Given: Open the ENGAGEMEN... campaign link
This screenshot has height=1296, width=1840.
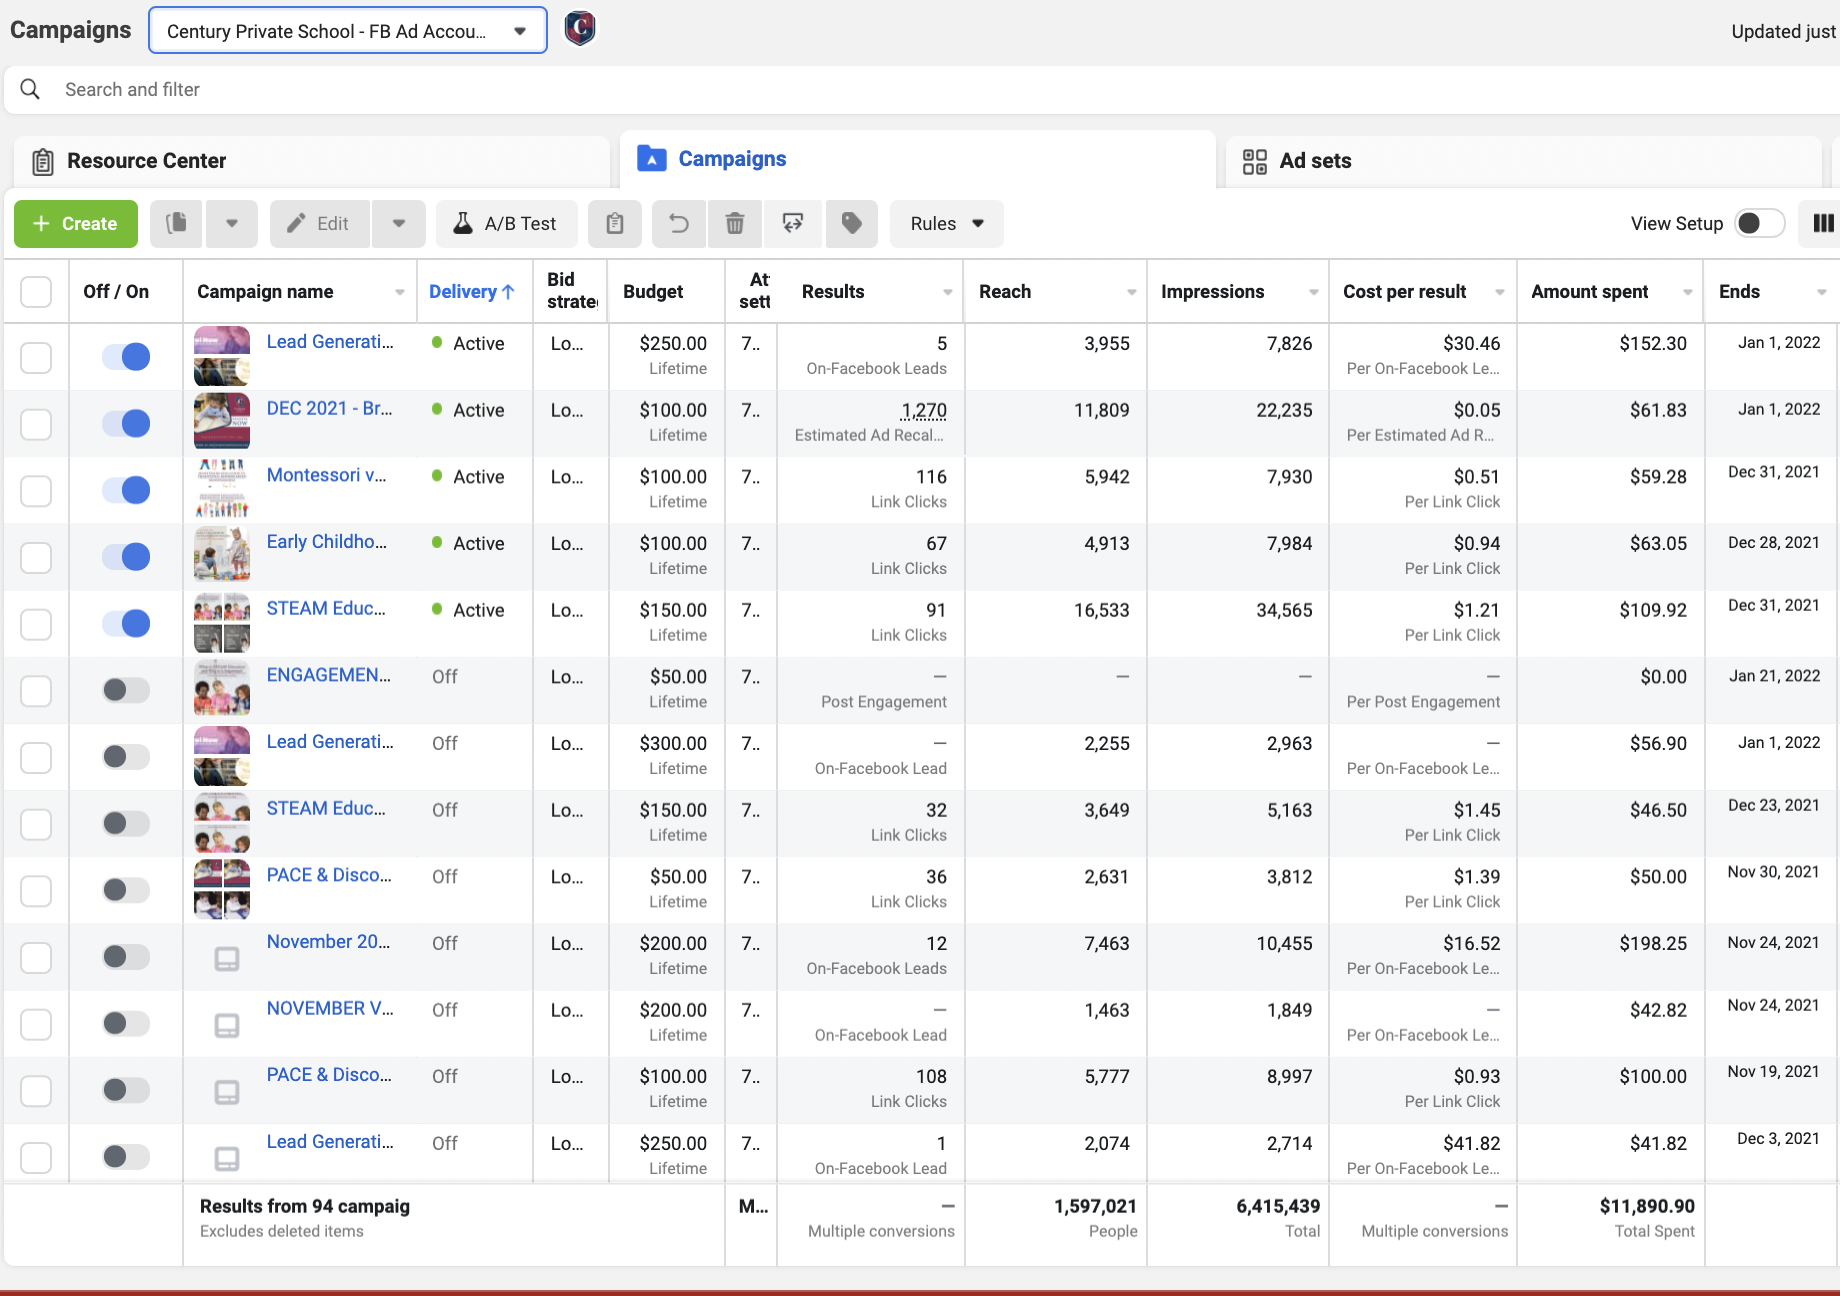Looking at the screenshot, I should coord(329,675).
